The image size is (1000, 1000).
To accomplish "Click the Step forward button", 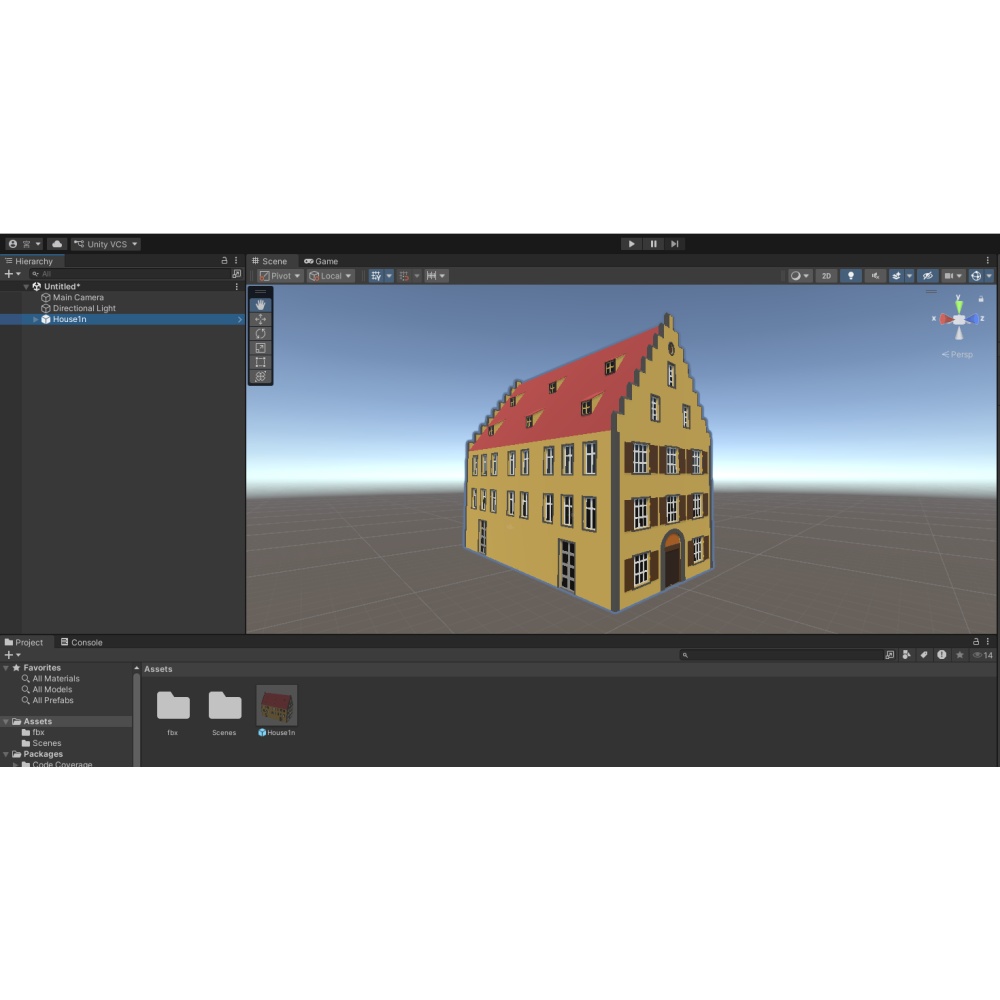I will [674, 244].
